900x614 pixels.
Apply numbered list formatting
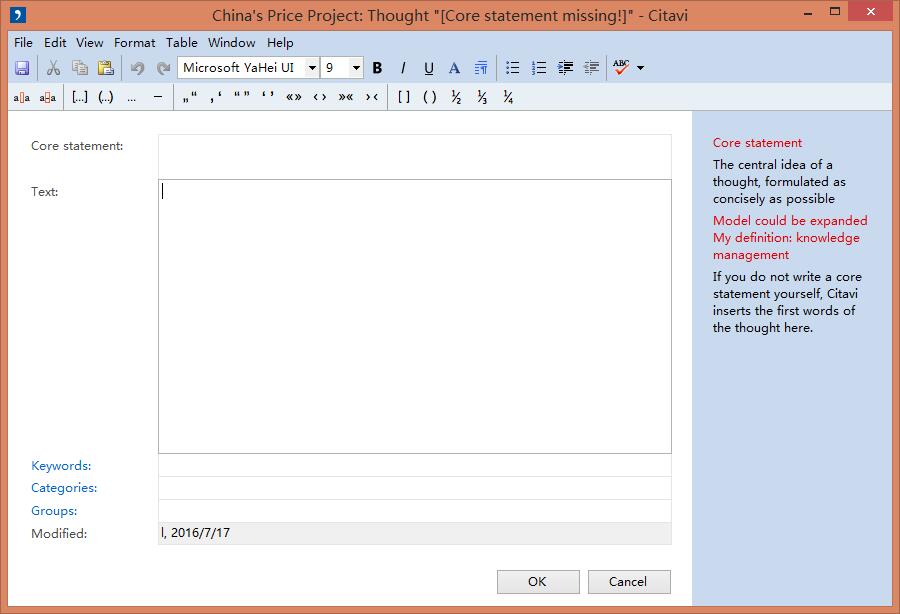[539, 68]
